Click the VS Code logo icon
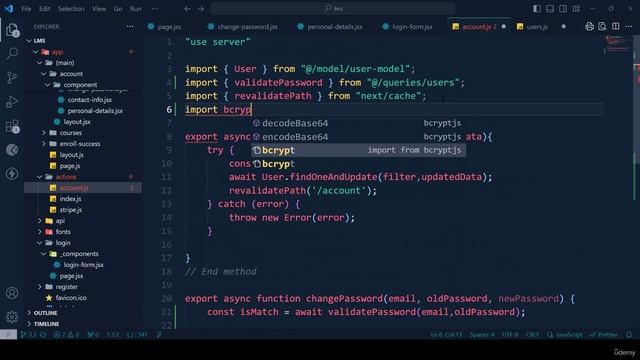 coord(9,9)
